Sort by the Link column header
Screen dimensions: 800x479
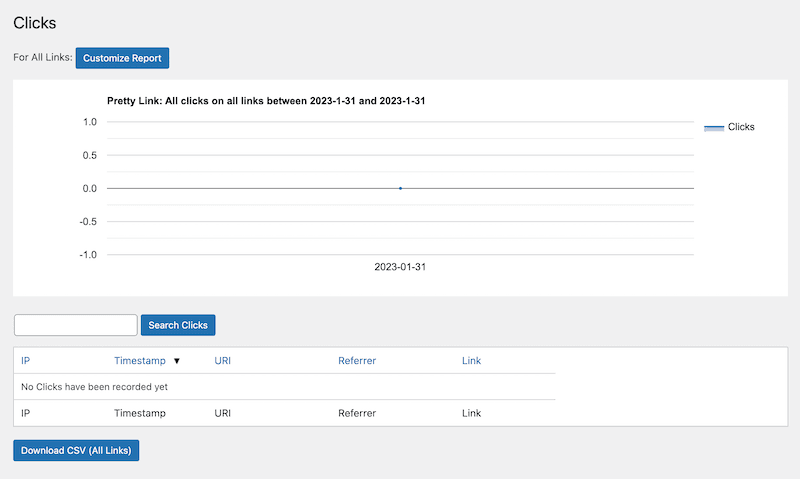click(x=471, y=361)
